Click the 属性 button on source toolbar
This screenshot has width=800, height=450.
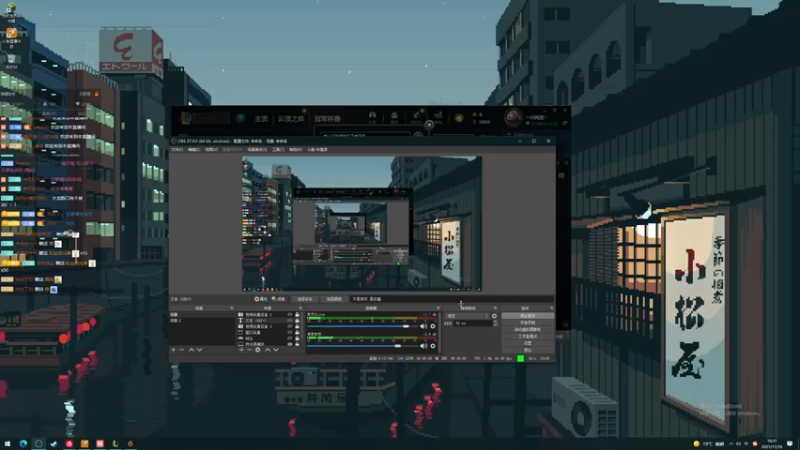[x=261, y=299]
